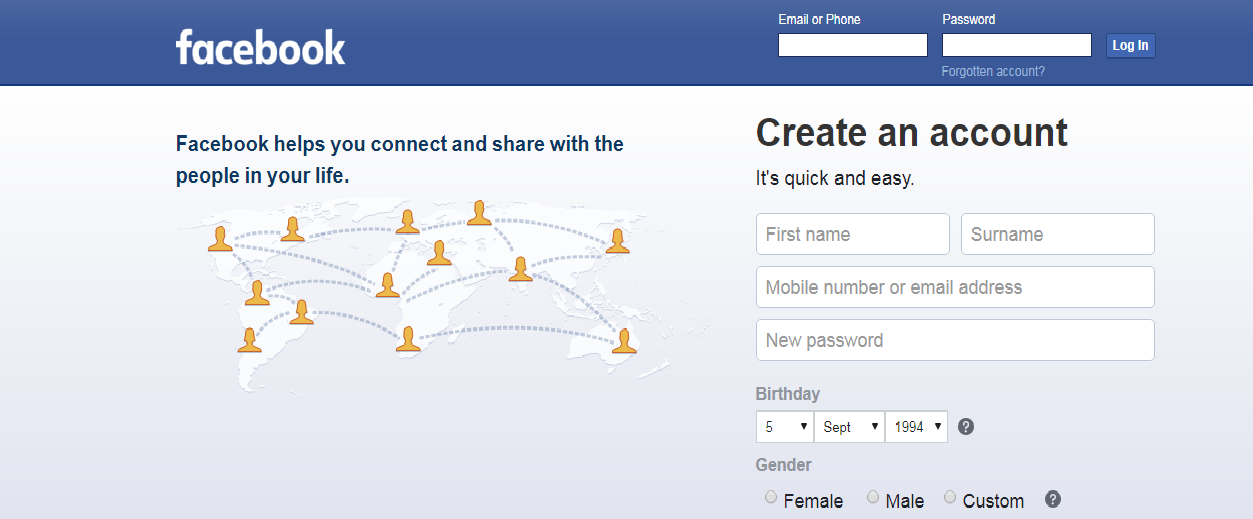Open the birthday month dropdown showing Sept
1253x519 pixels.
tap(849, 427)
